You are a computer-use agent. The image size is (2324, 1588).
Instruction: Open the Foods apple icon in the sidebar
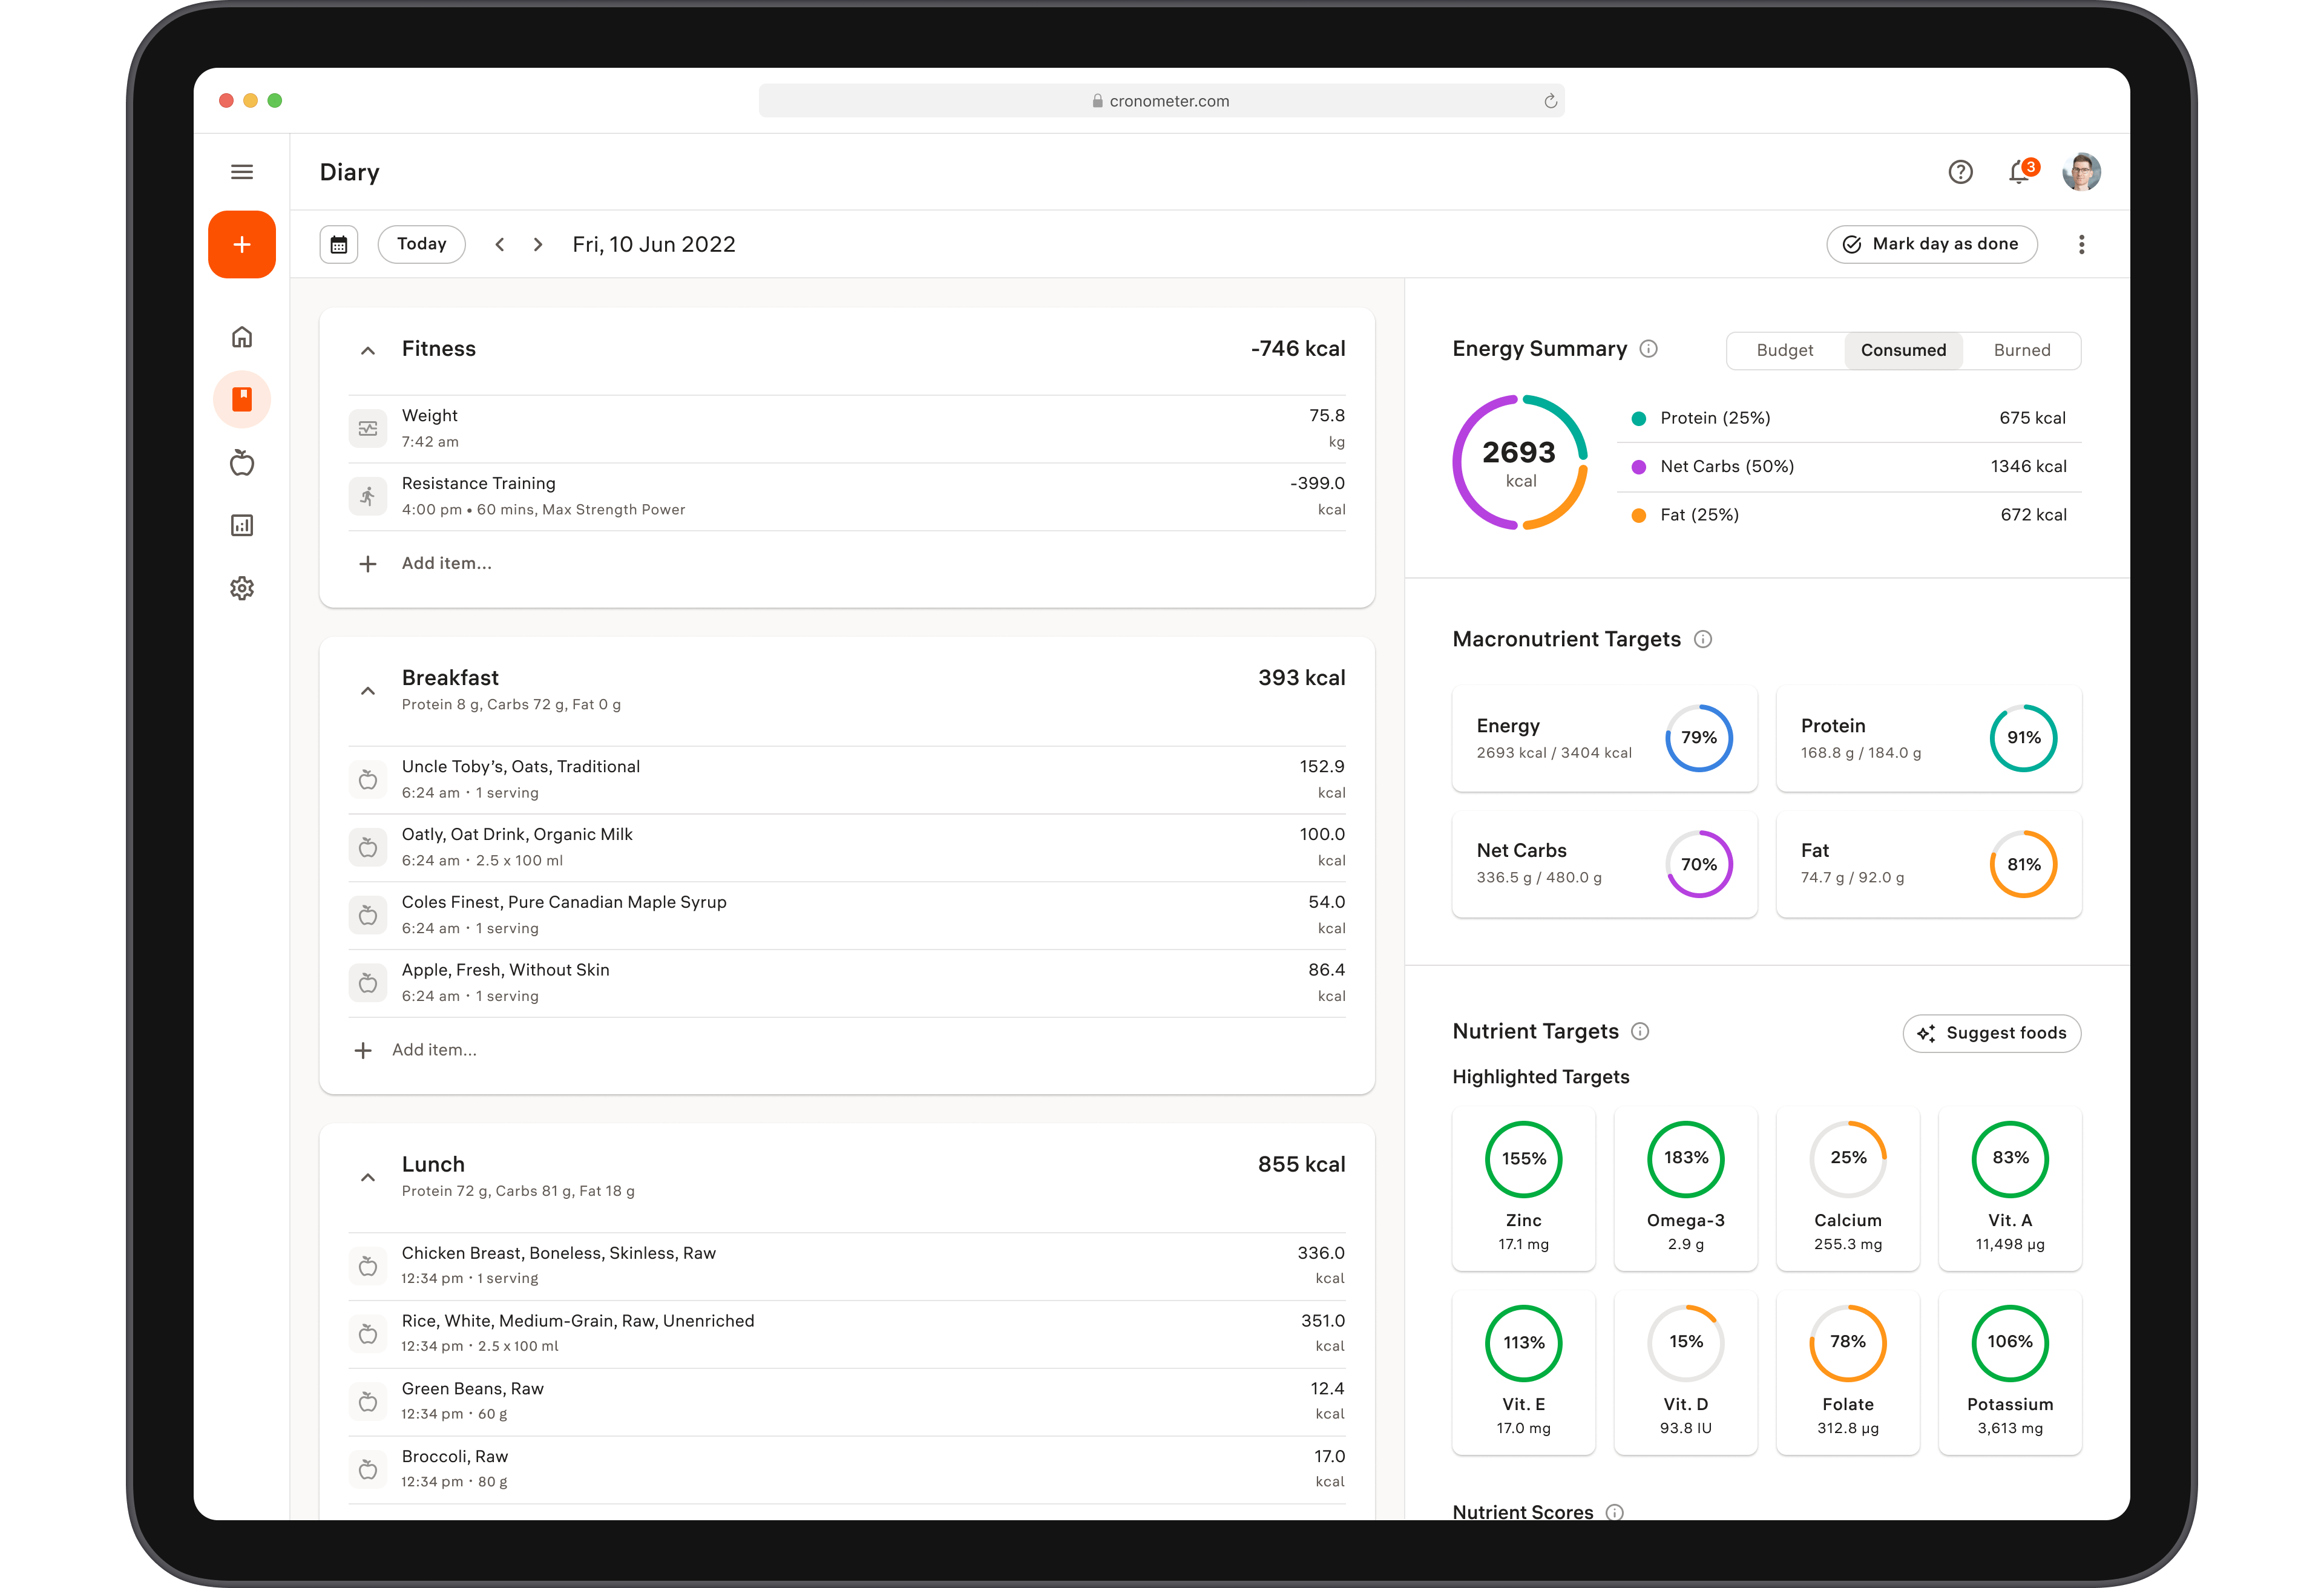point(242,463)
